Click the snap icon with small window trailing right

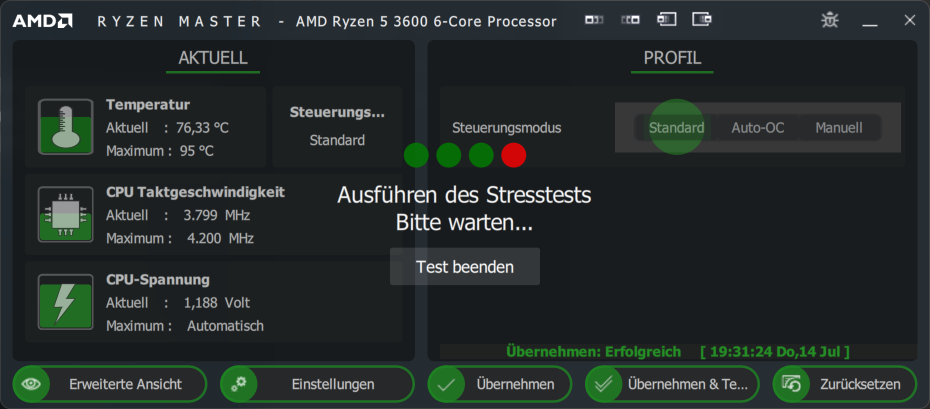(594, 20)
